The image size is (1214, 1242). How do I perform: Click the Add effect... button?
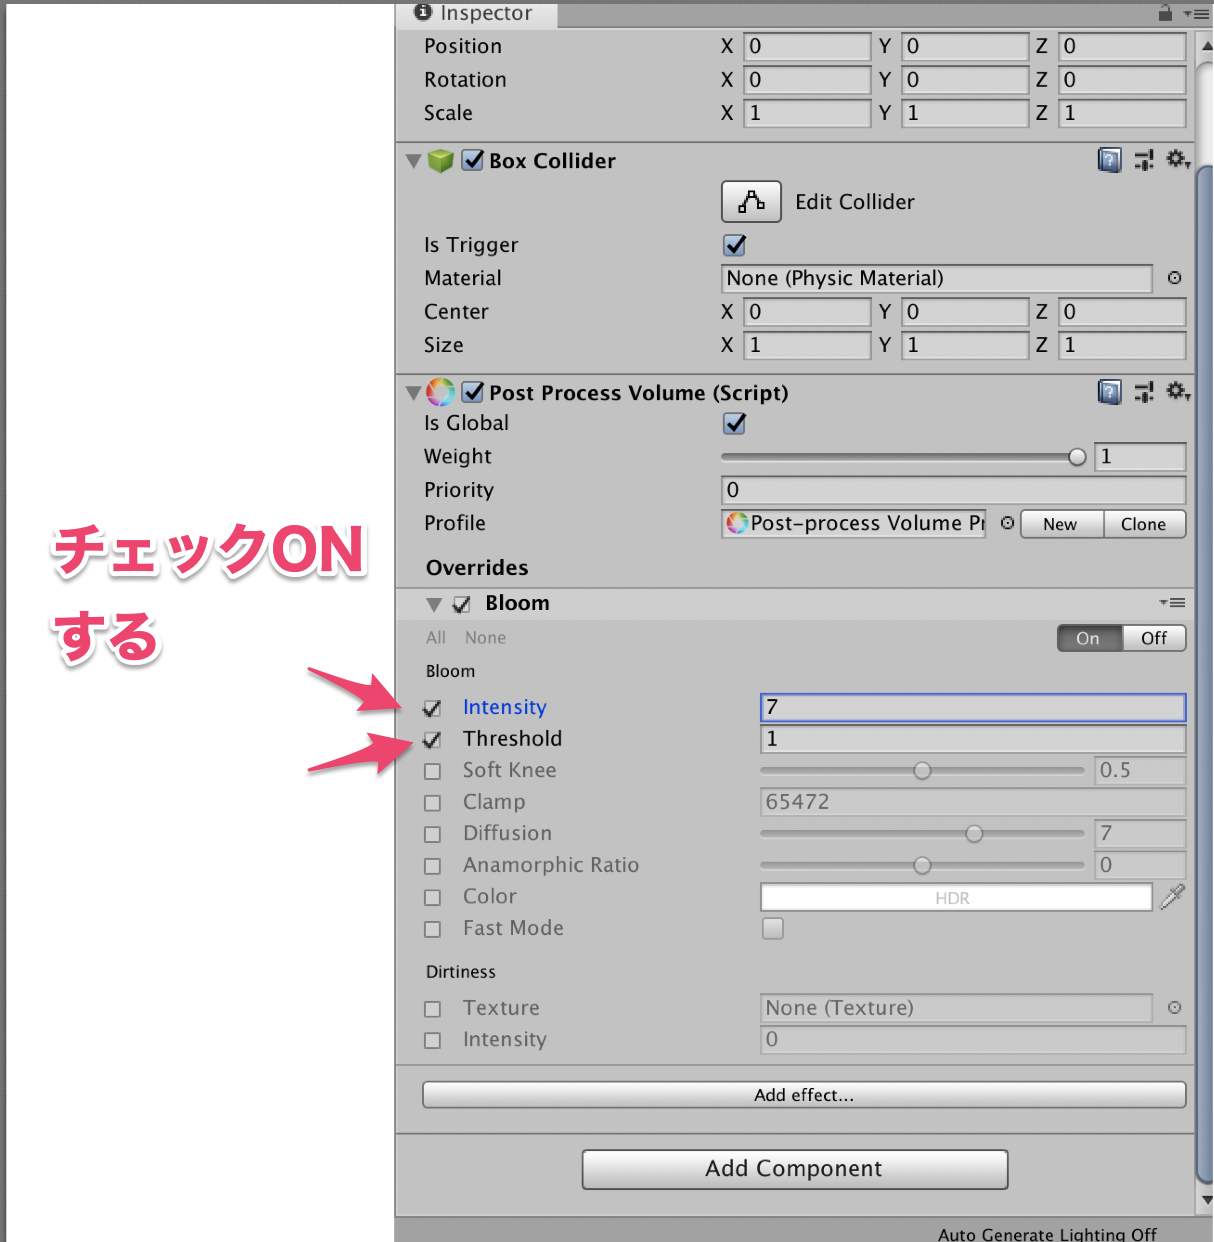tap(804, 1095)
